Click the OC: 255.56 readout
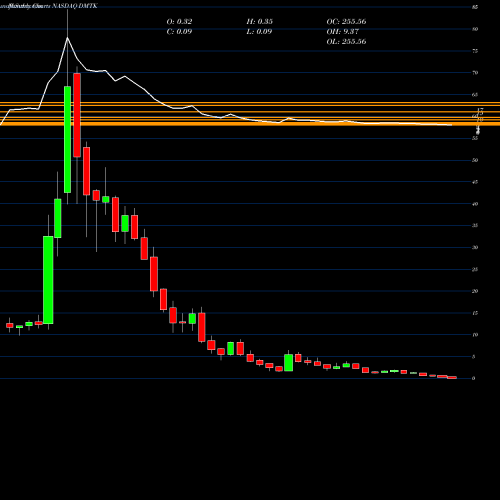Screen dimensions: 500x500 (x=346, y=22)
